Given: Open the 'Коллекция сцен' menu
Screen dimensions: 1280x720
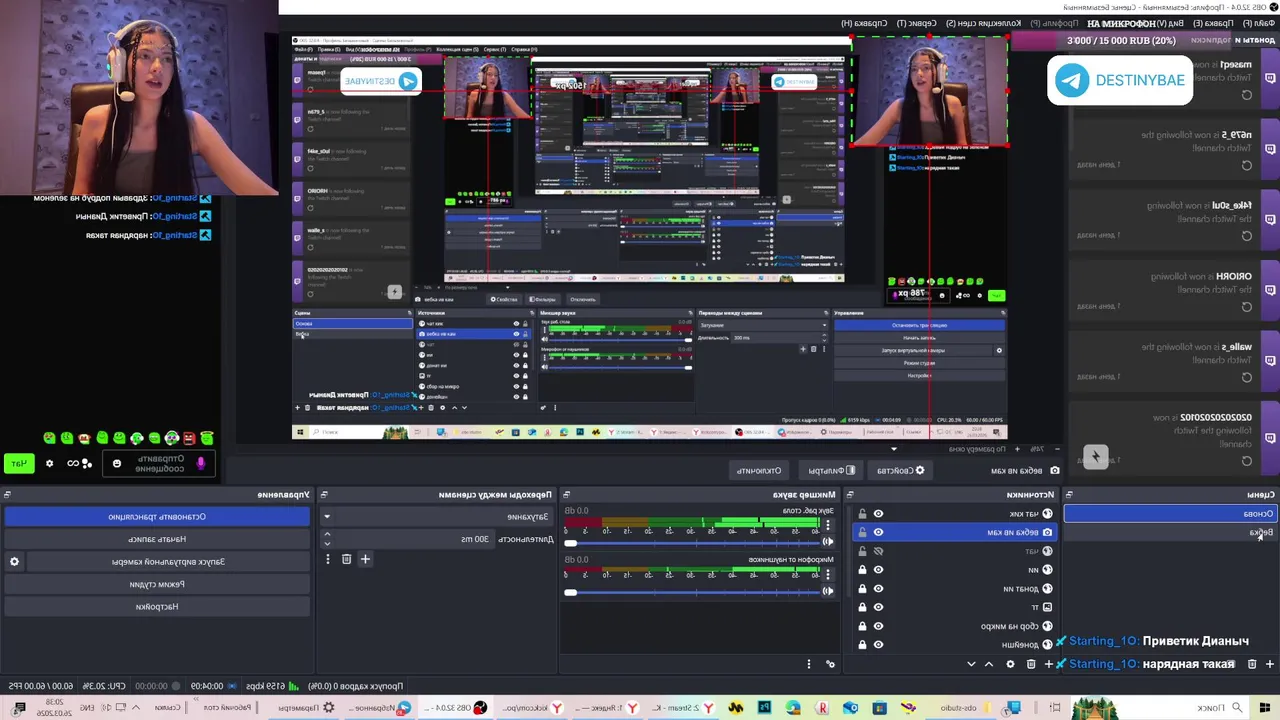Looking at the screenshot, I should 984,23.
